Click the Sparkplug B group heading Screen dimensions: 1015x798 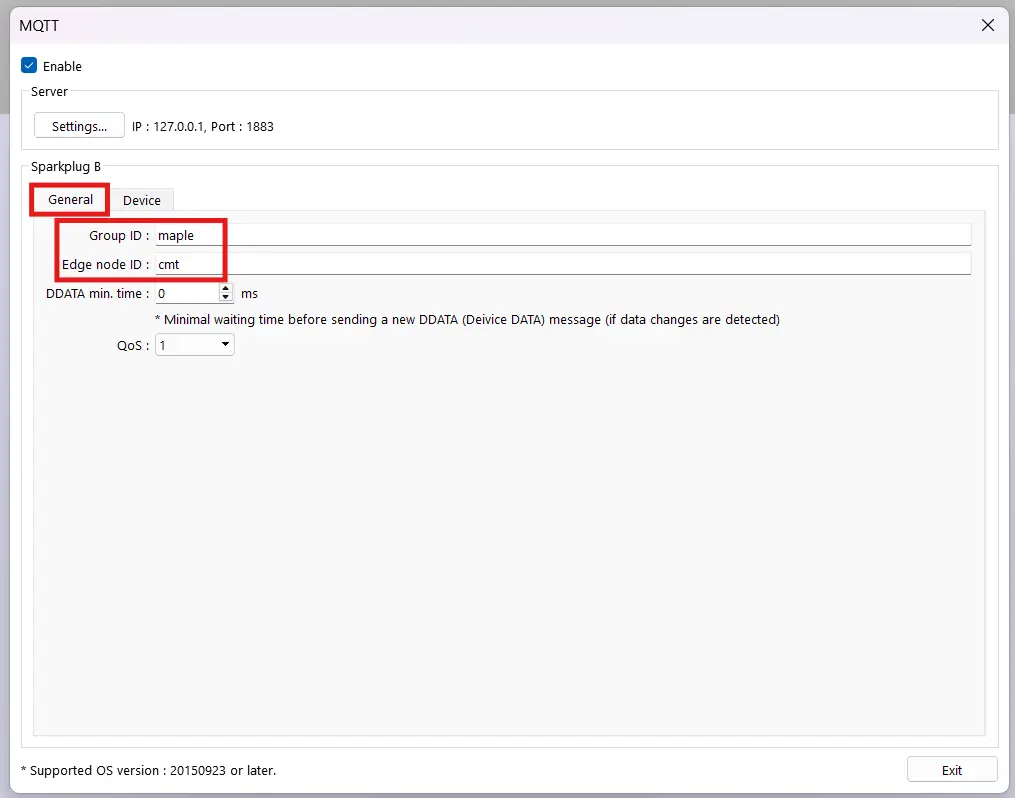66,166
